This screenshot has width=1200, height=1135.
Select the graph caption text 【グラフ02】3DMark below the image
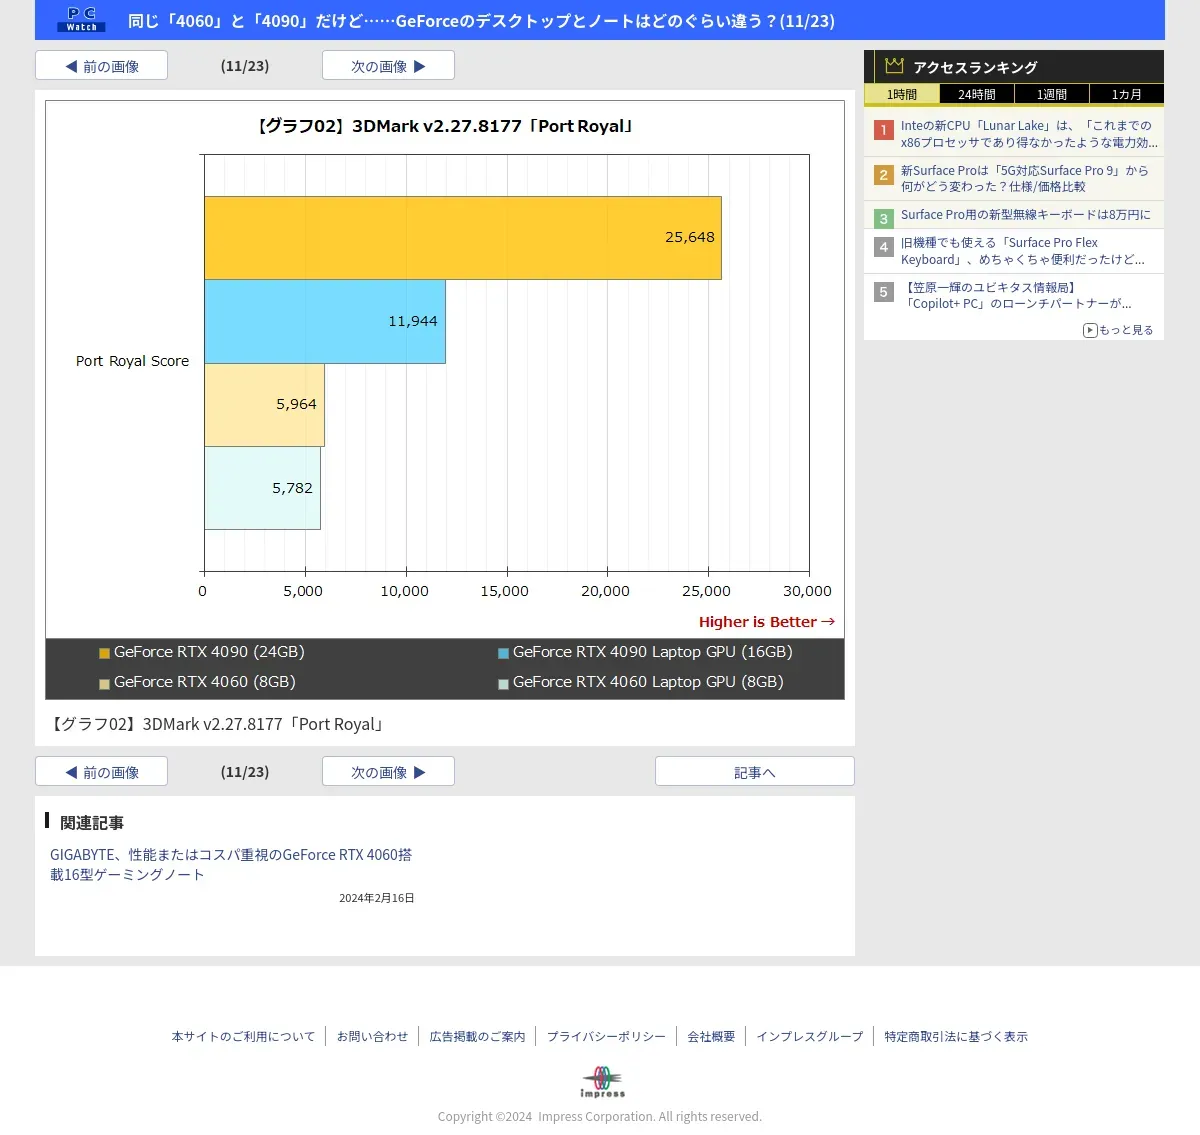pyautogui.click(x=217, y=724)
